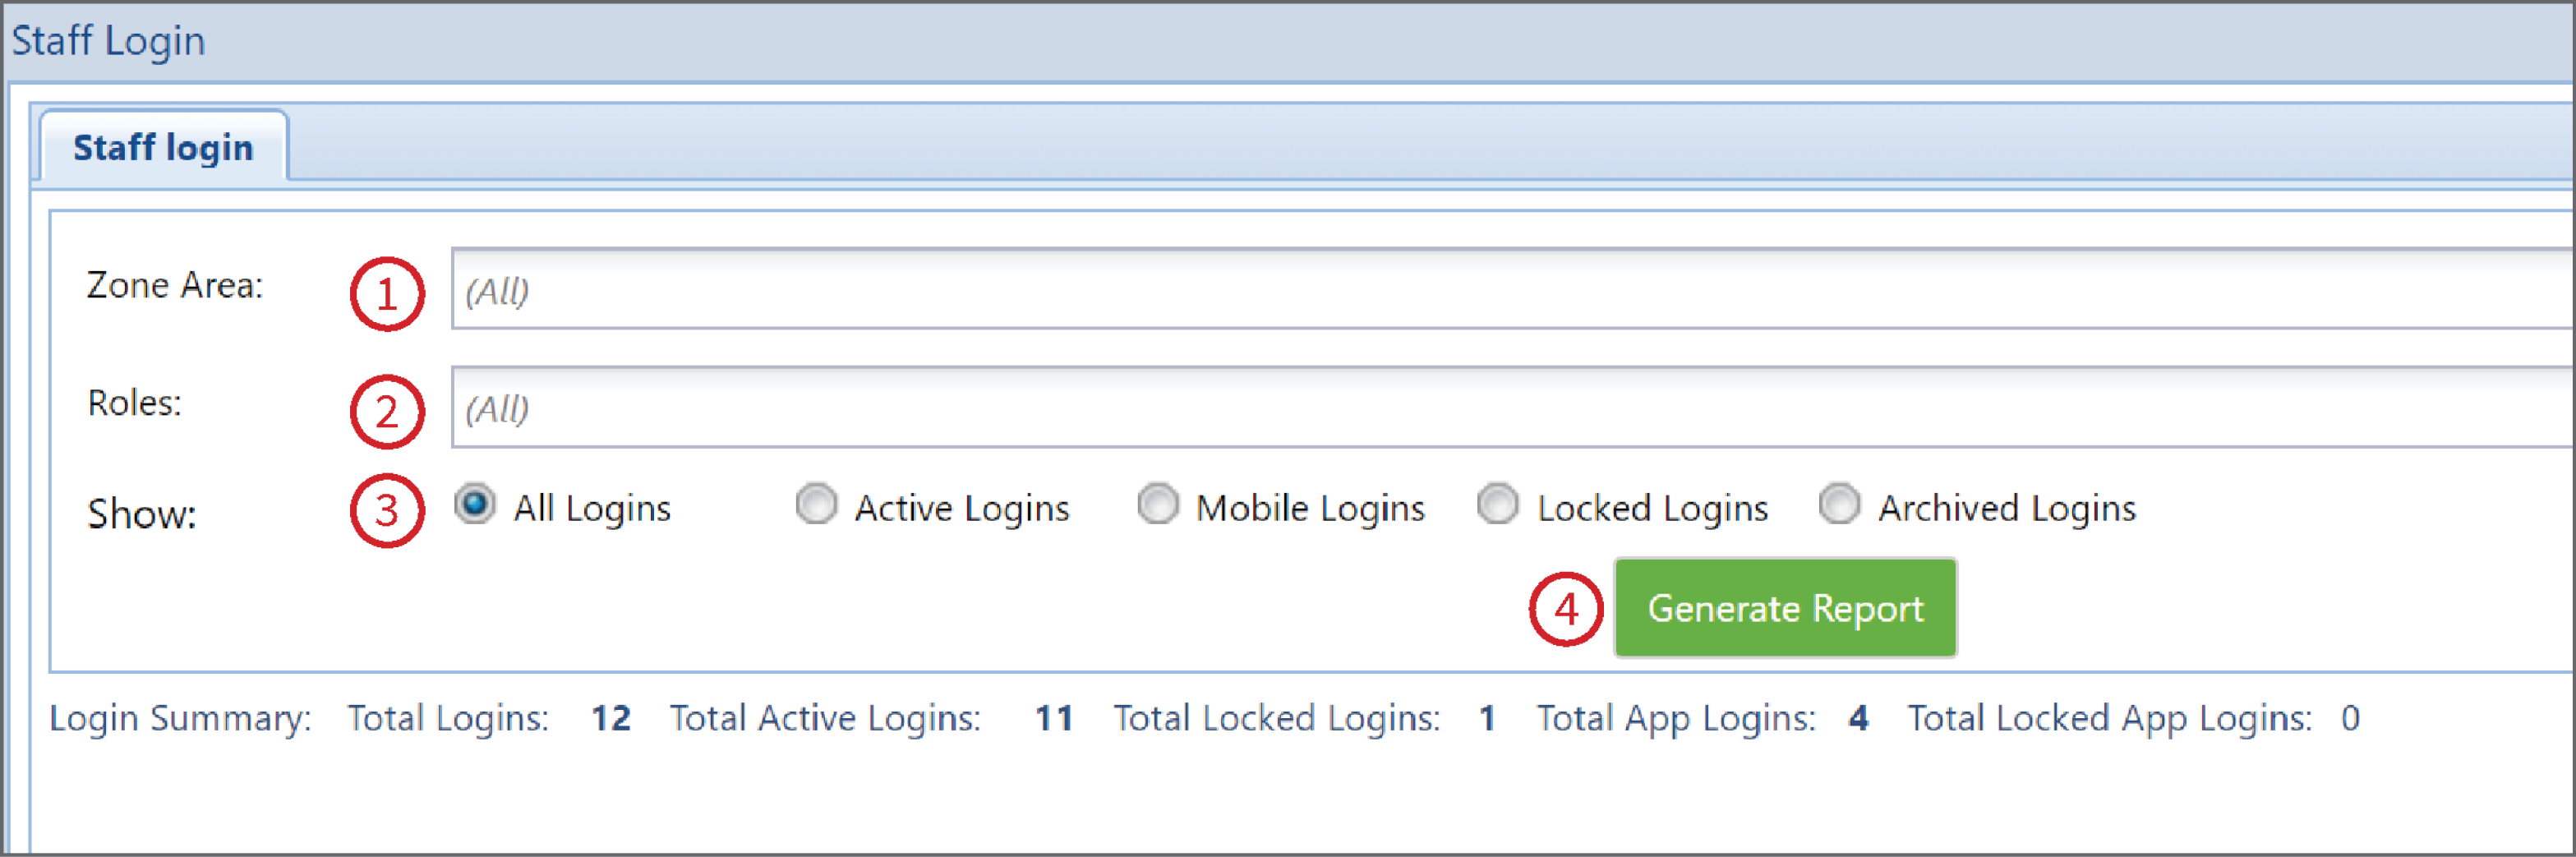Click the Total Locked App Logins value
This screenshot has width=2576, height=857.
2350,718
